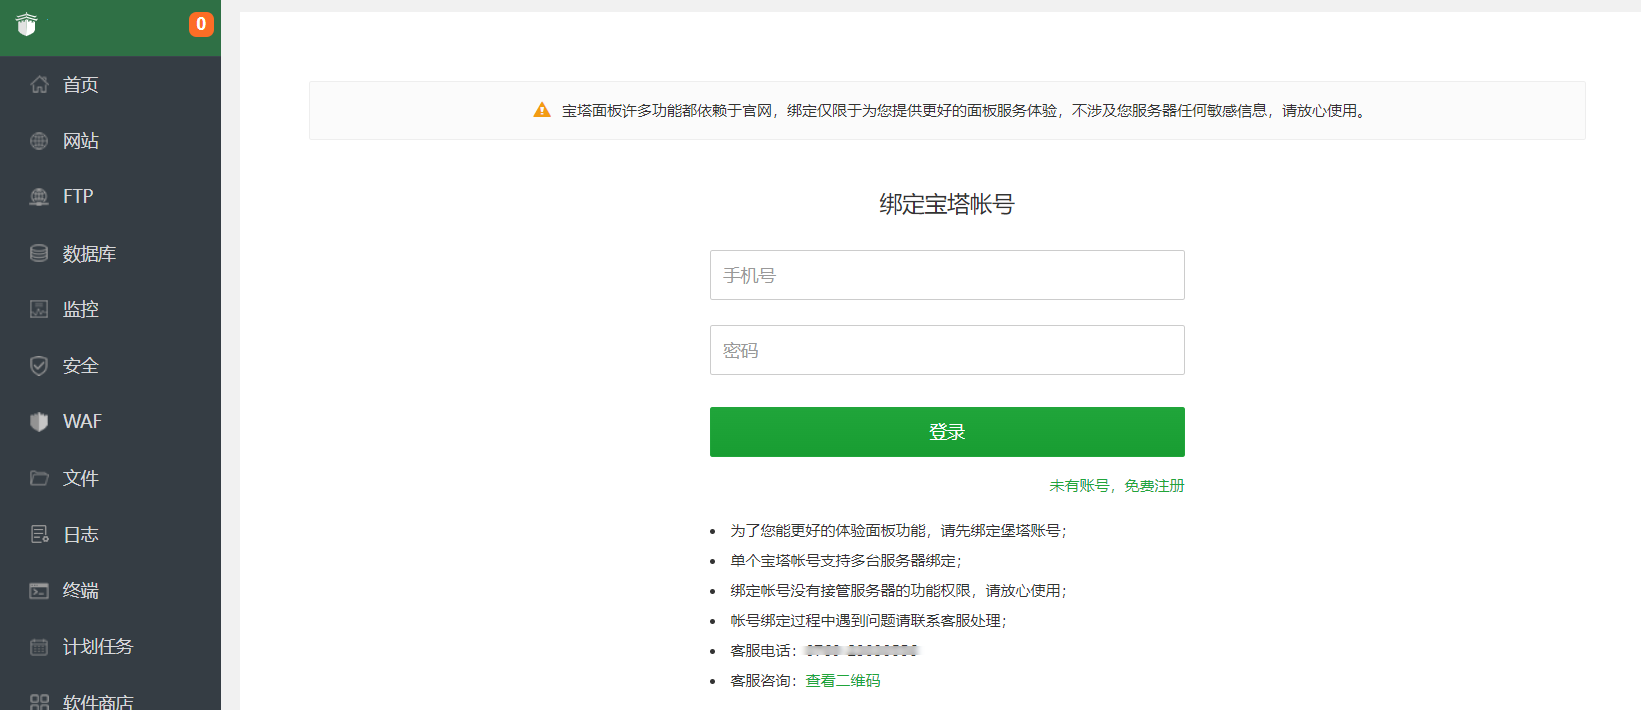
Task: Click the calendar icon beside 计划任务
Action: (39, 647)
